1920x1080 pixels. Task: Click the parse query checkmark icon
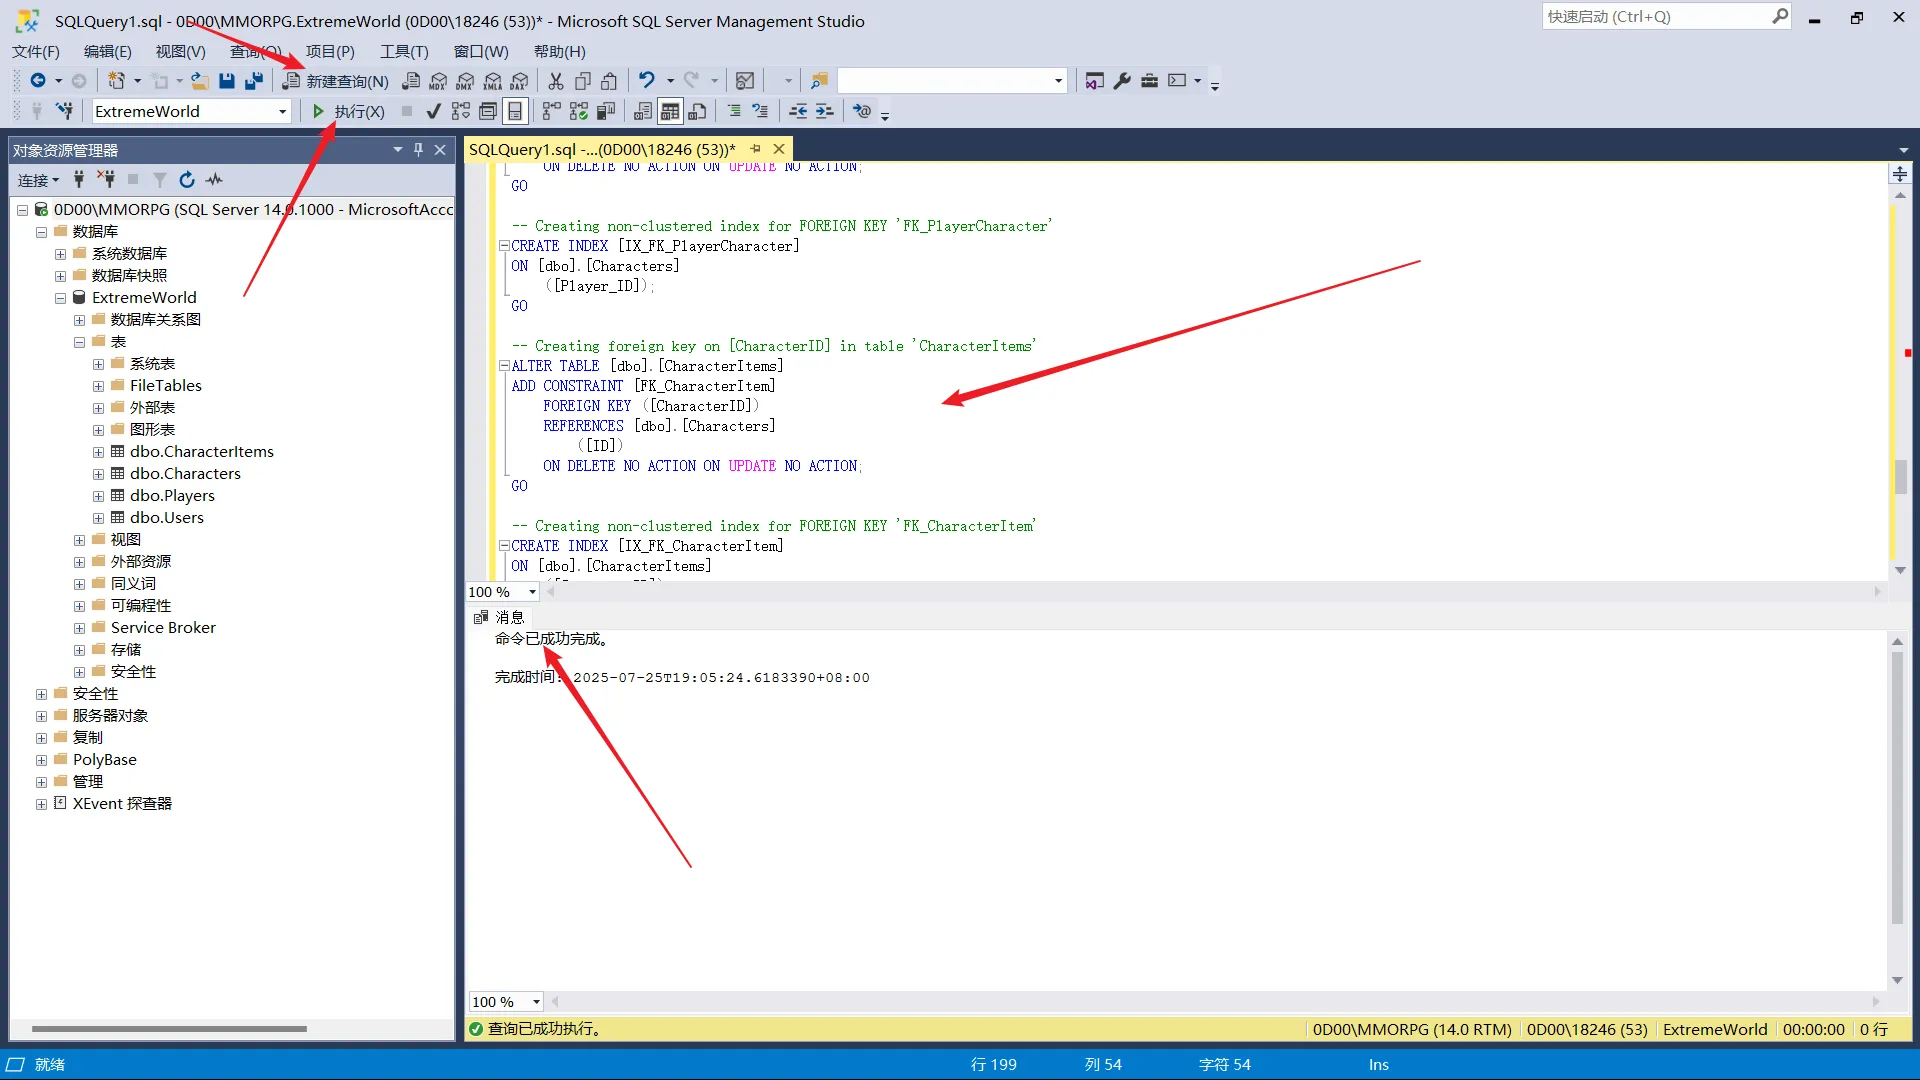click(433, 111)
